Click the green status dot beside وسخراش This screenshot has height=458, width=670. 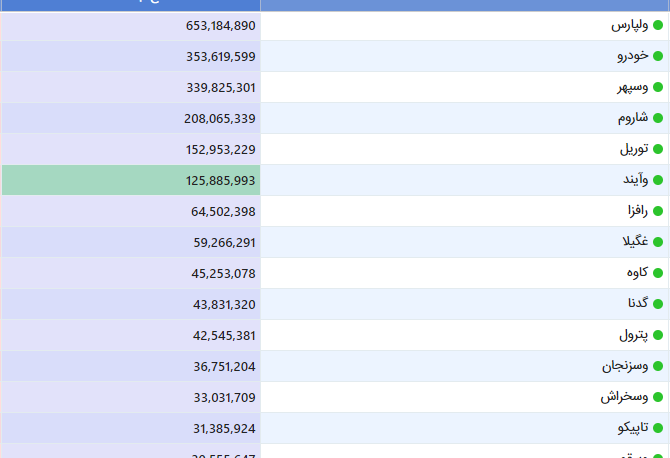(658, 397)
